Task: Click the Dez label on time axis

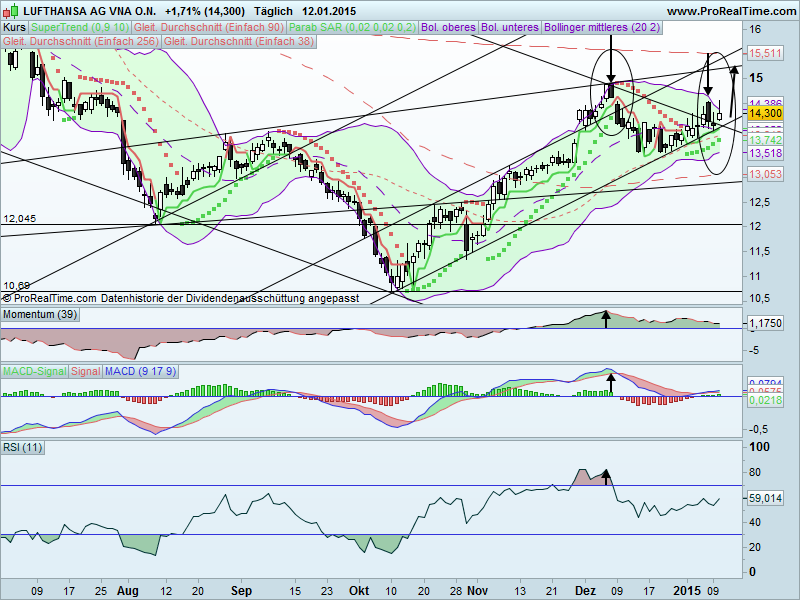Action: [585, 591]
